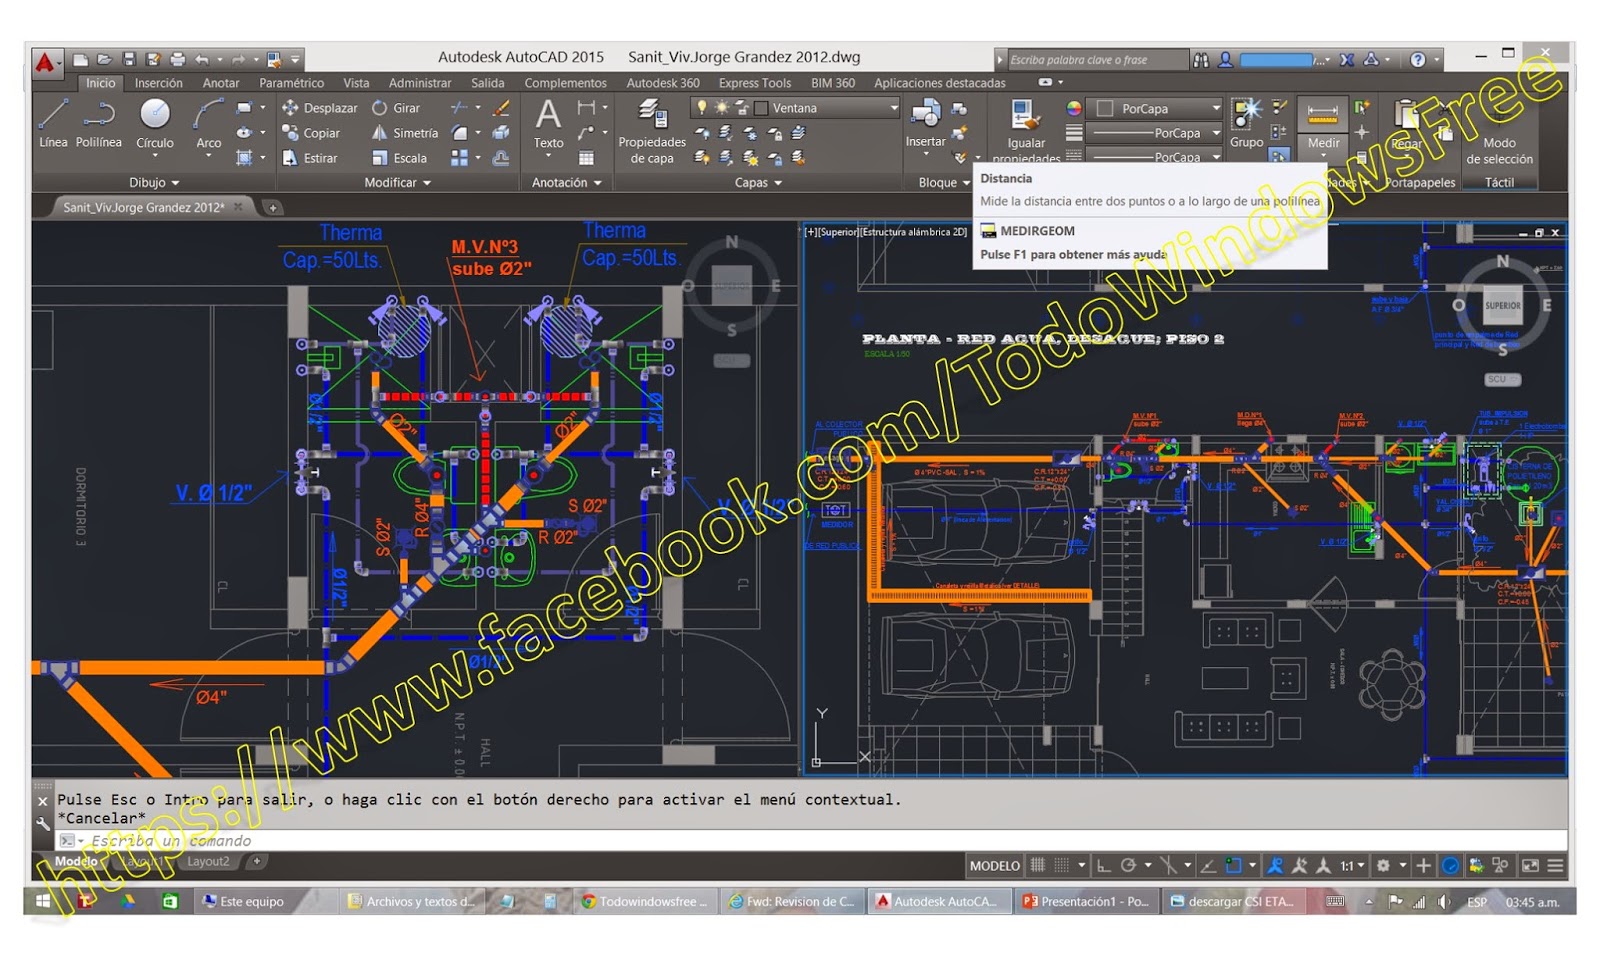Click the Borrar eraser icon in Modificar panel
Viewport: 1600px width, 956px height.
click(x=501, y=108)
